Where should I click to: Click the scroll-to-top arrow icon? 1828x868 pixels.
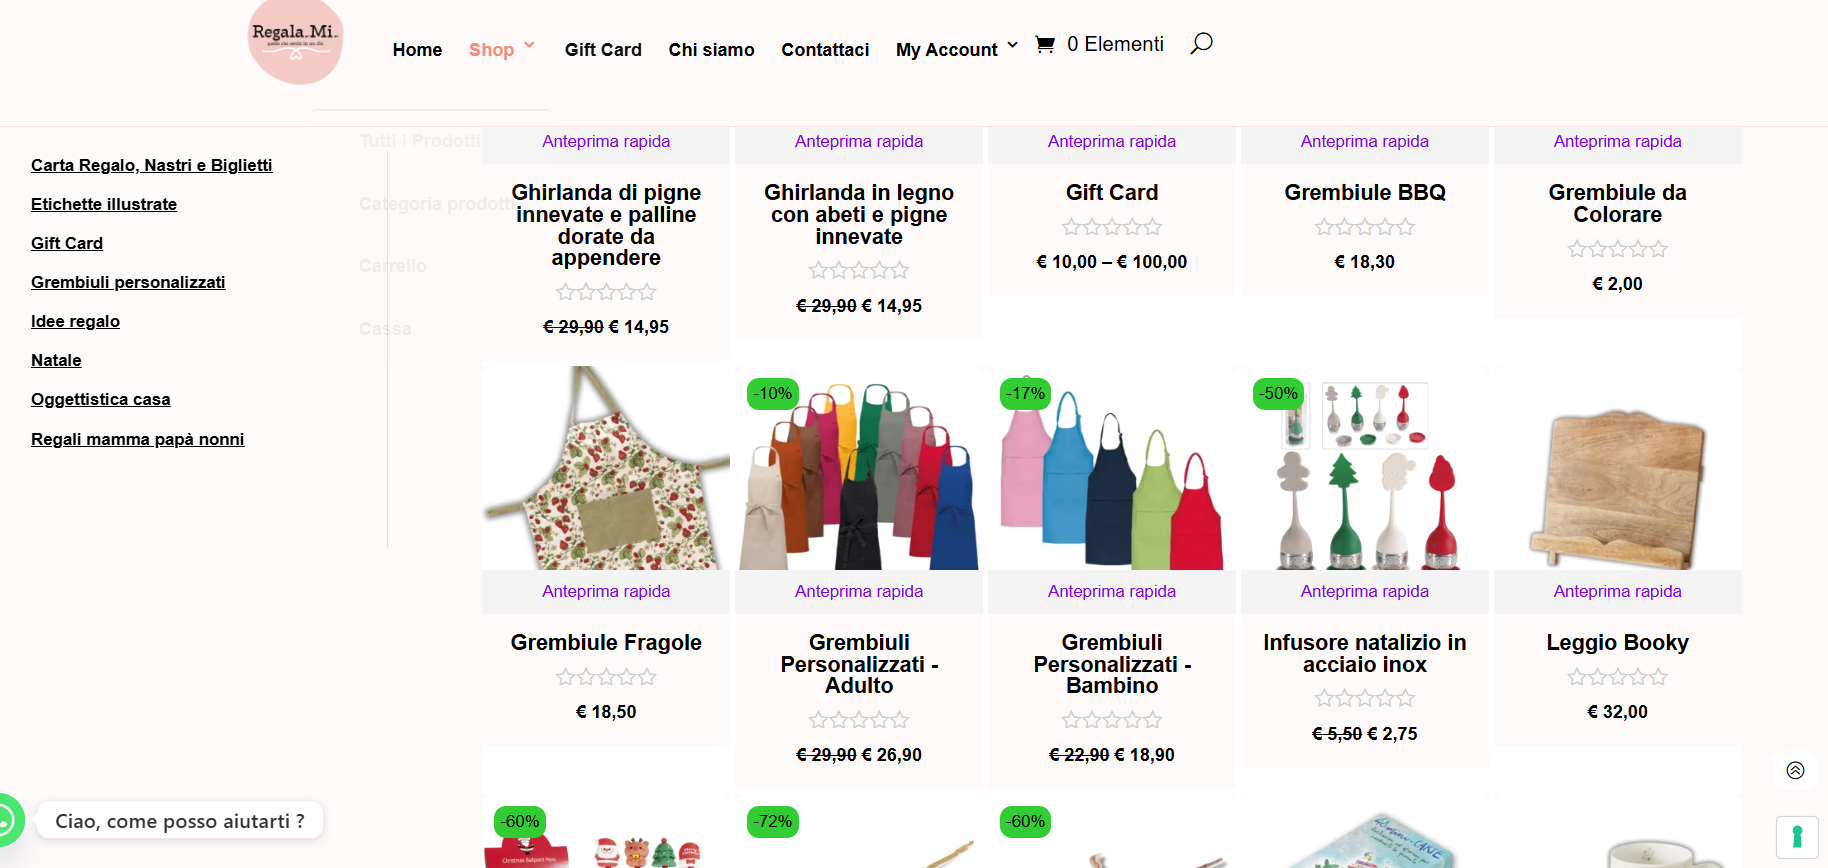click(1795, 770)
